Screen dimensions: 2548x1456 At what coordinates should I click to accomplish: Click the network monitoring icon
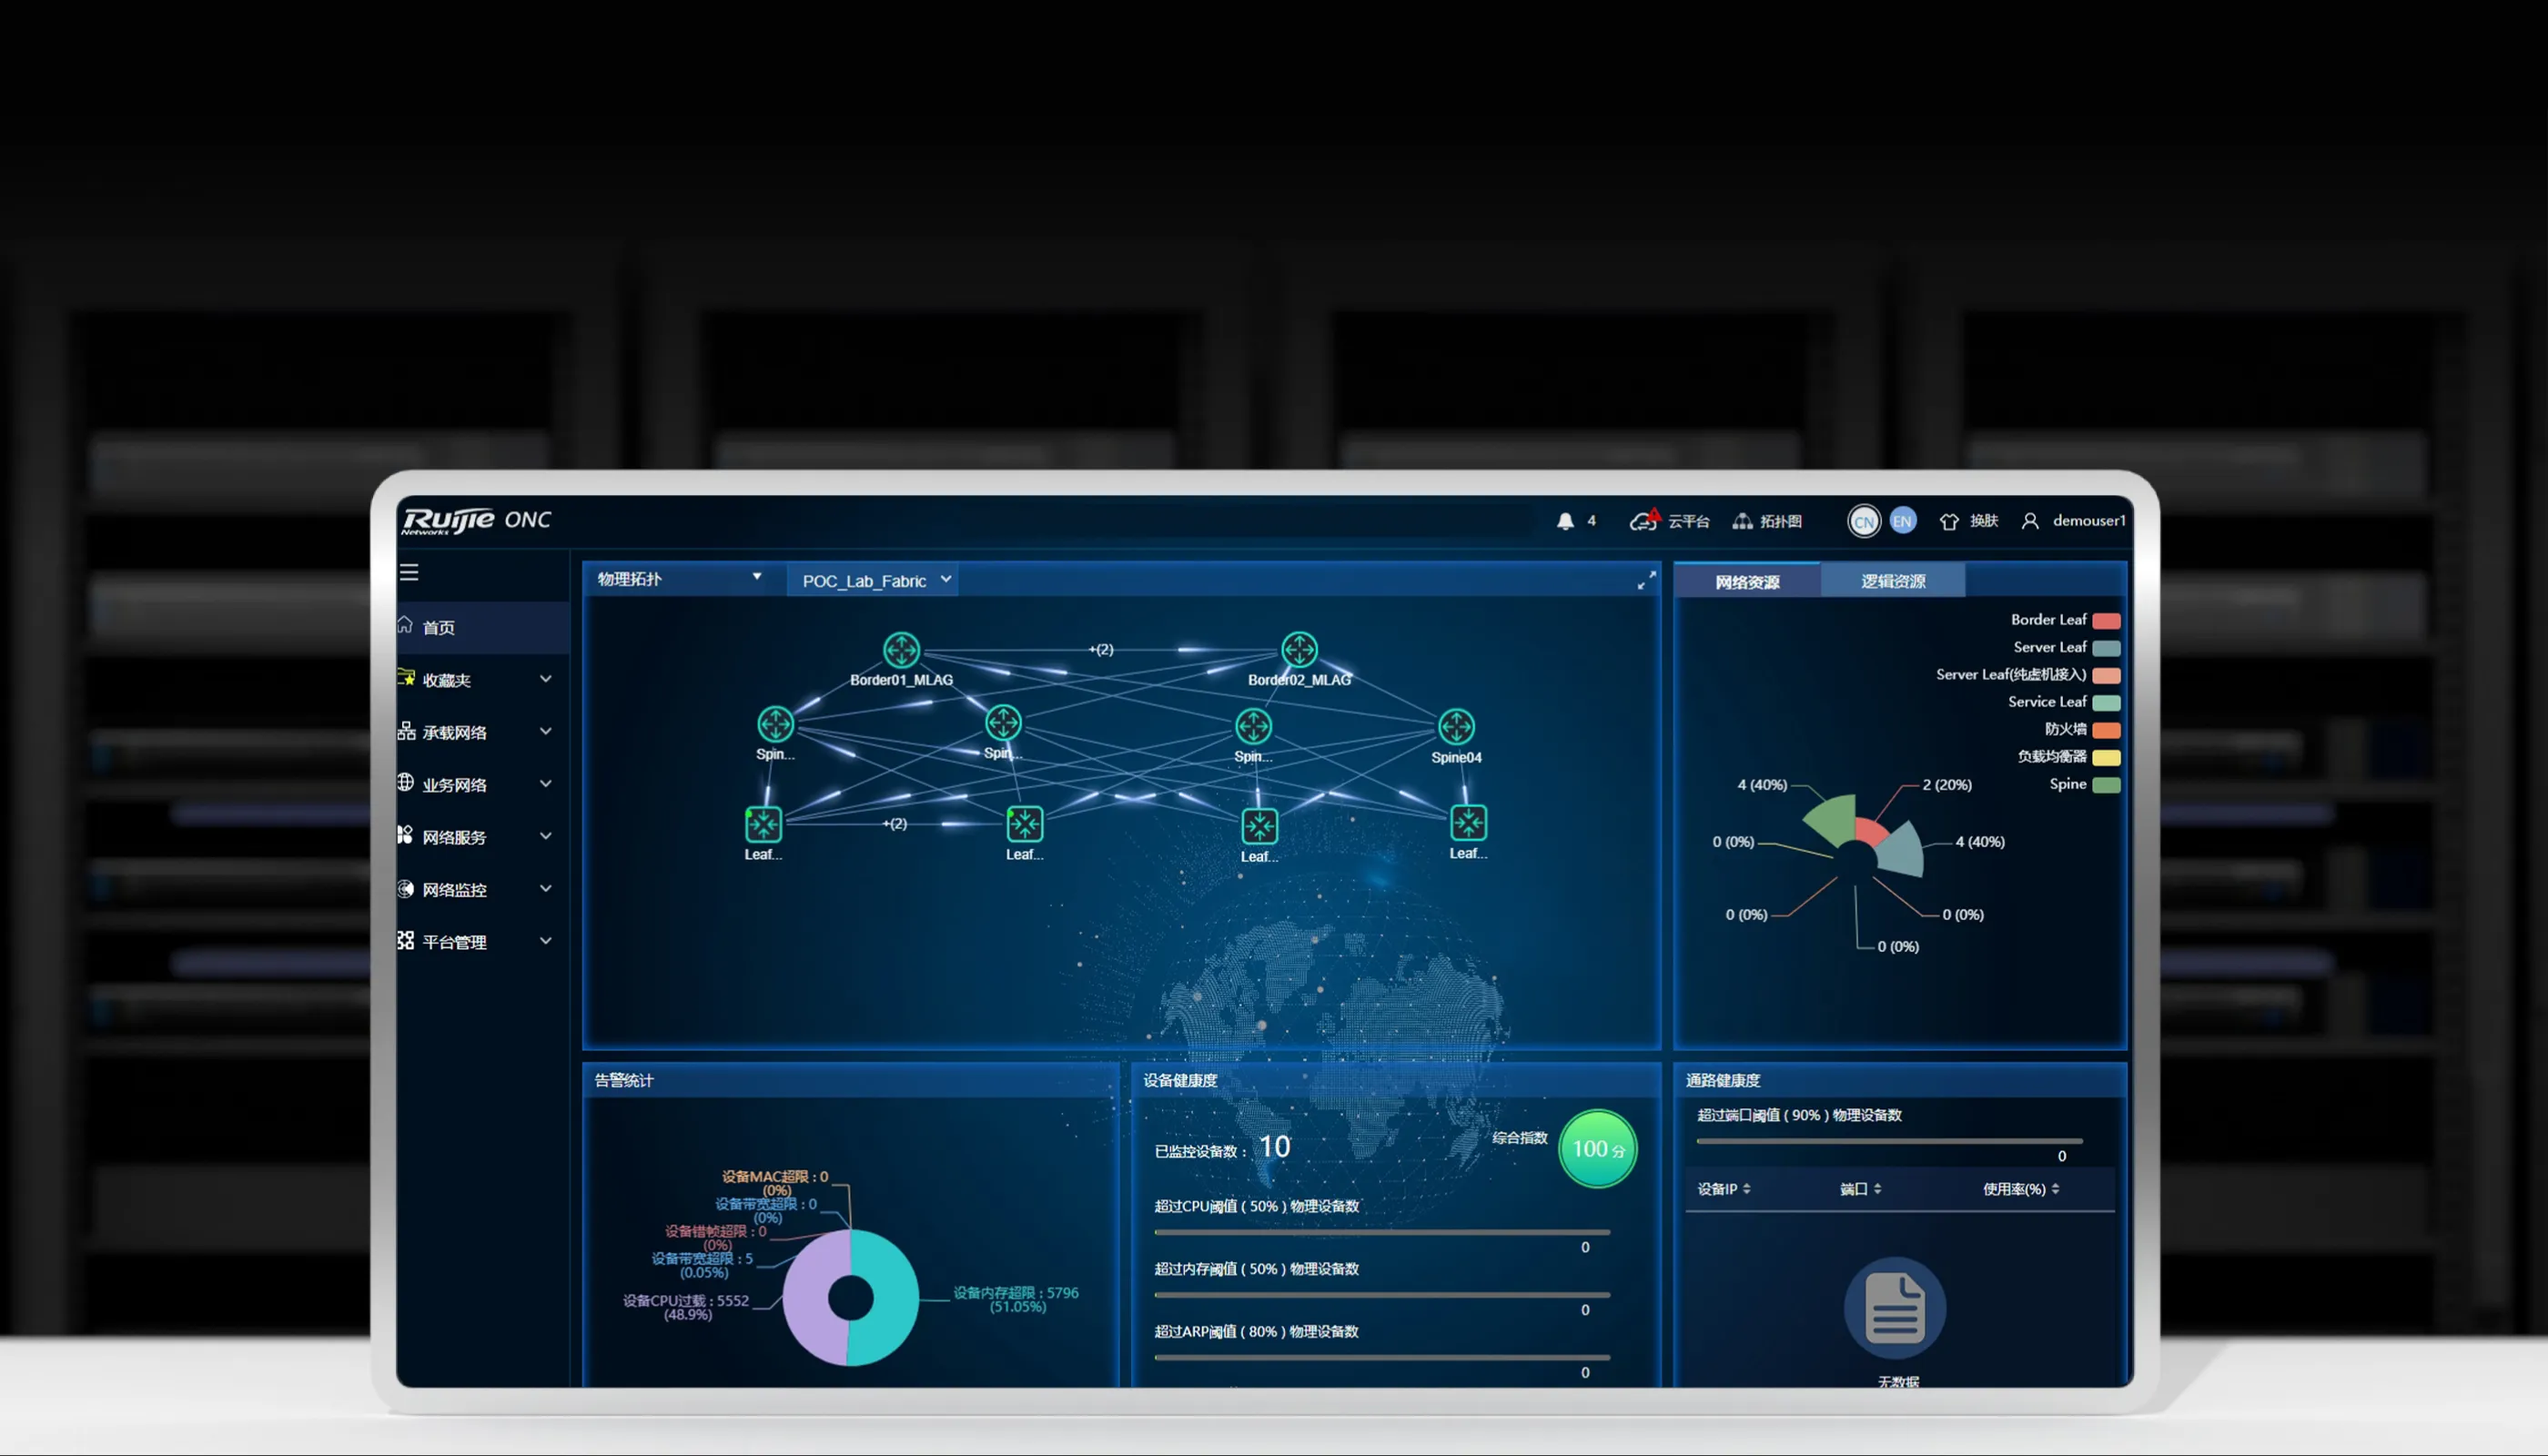(x=406, y=888)
